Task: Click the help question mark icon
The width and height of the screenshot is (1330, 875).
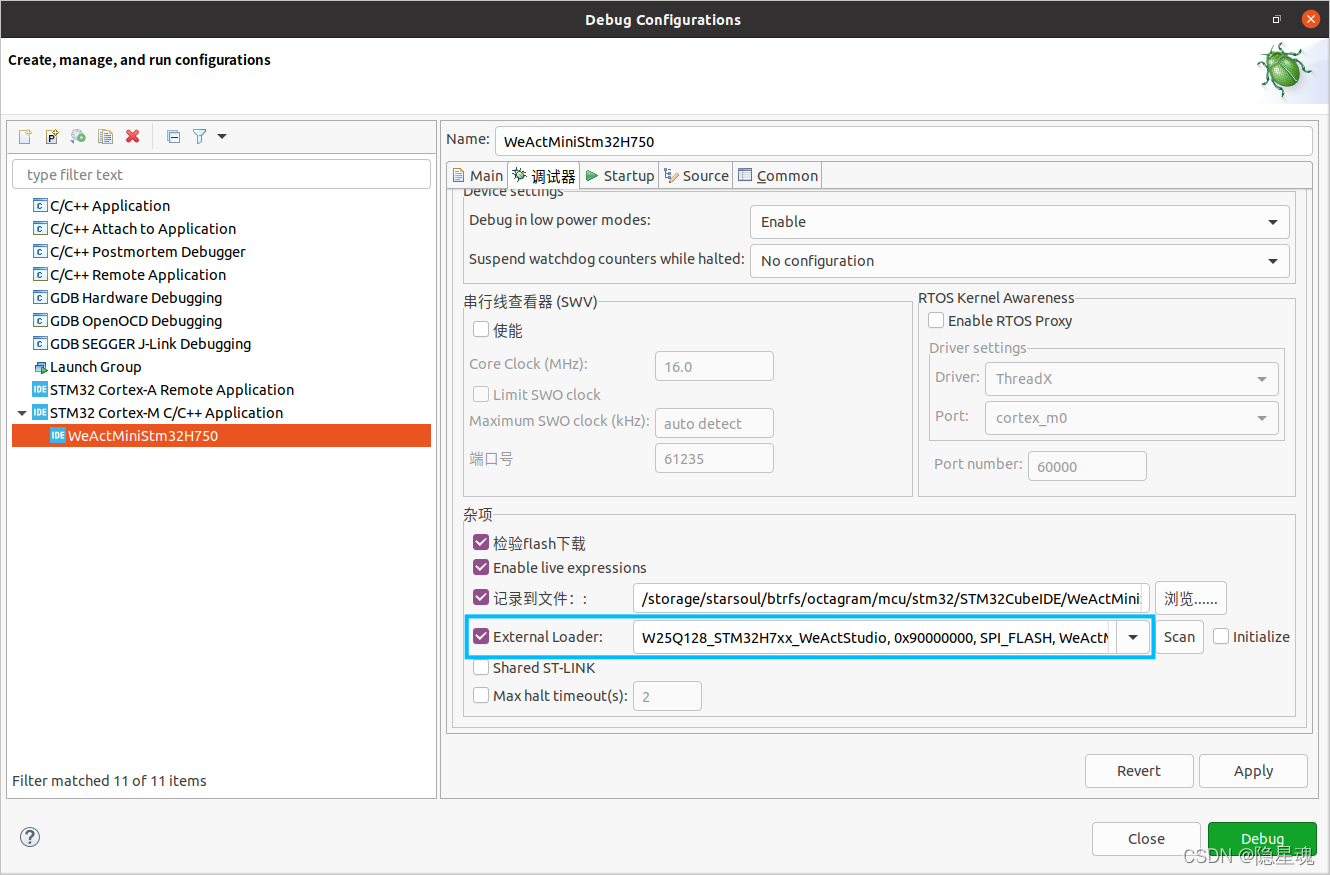Action: point(30,837)
